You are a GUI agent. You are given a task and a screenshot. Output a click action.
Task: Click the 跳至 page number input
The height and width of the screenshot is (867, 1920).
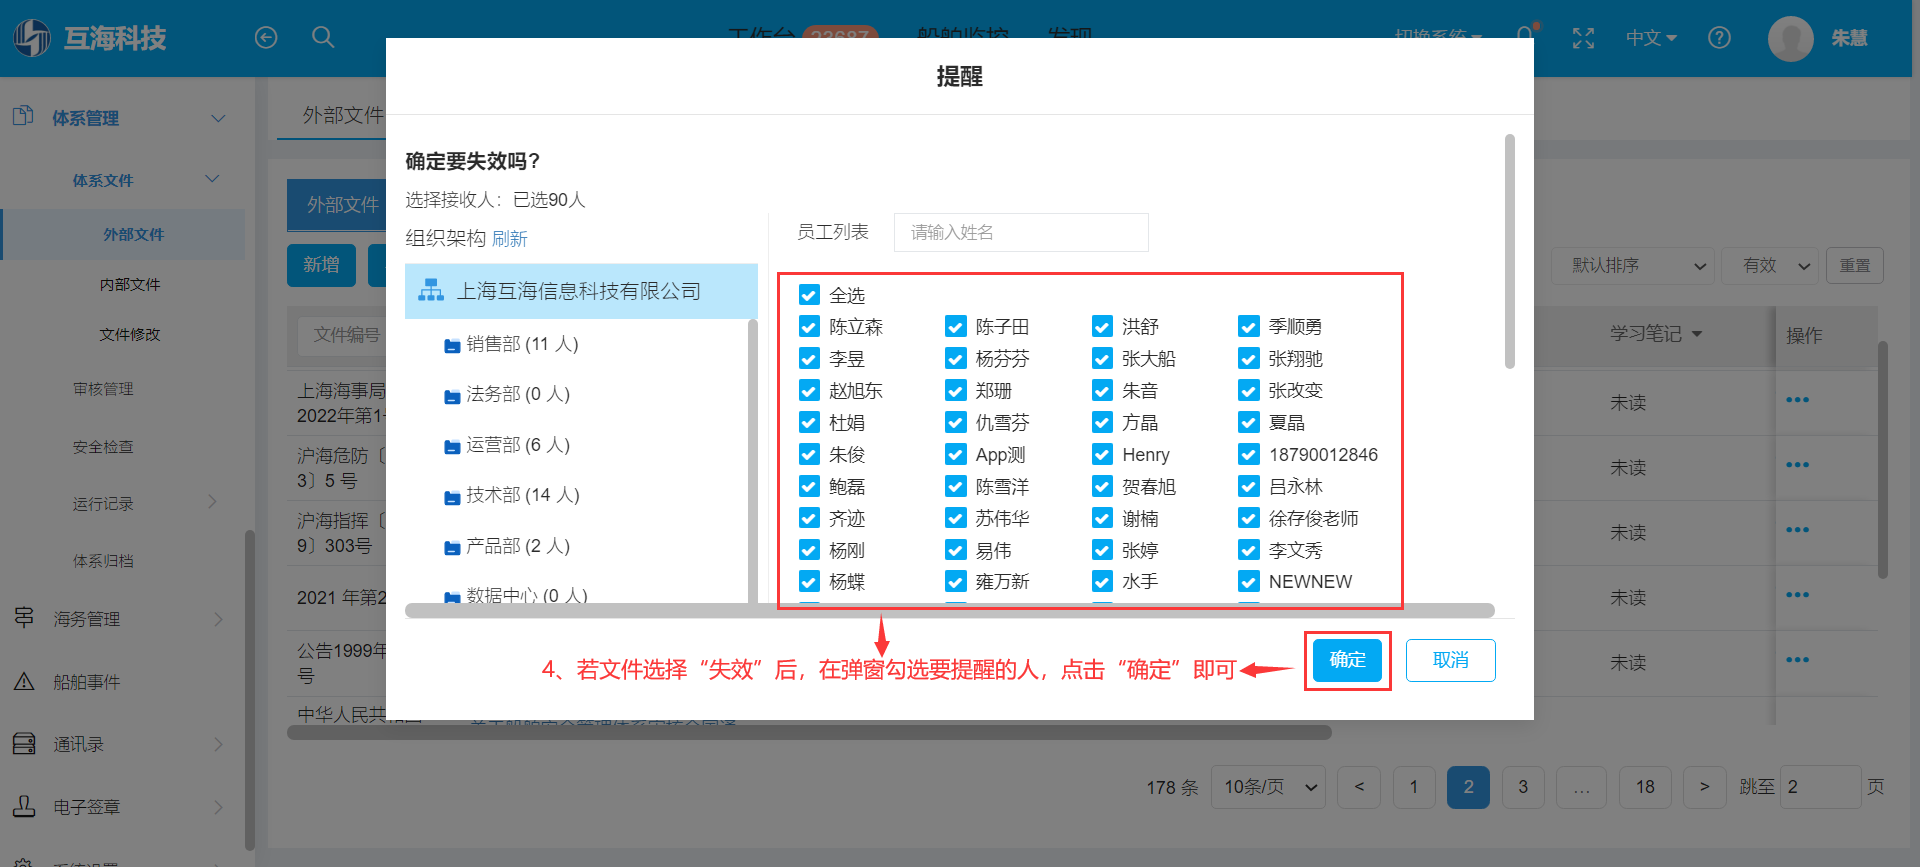1820,787
